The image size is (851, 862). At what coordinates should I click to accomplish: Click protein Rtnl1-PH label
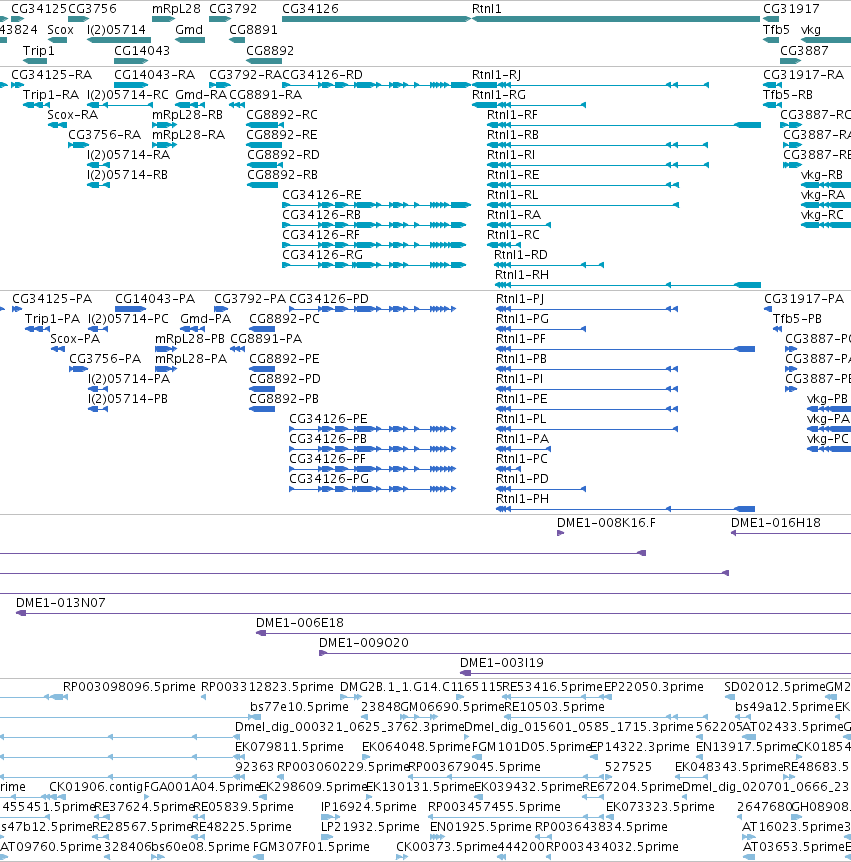[522, 499]
